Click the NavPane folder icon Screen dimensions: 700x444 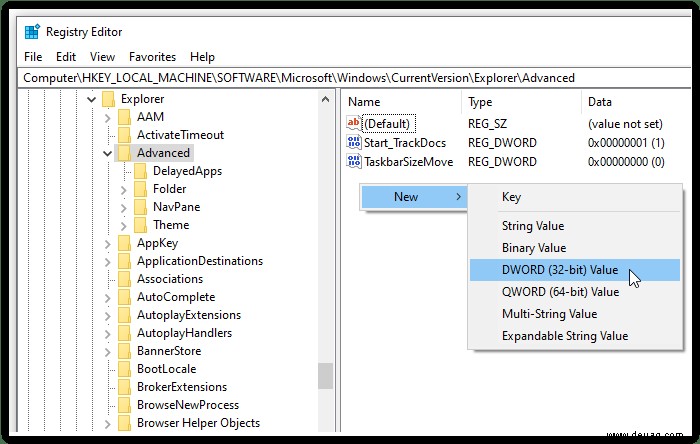[x=141, y=207]
